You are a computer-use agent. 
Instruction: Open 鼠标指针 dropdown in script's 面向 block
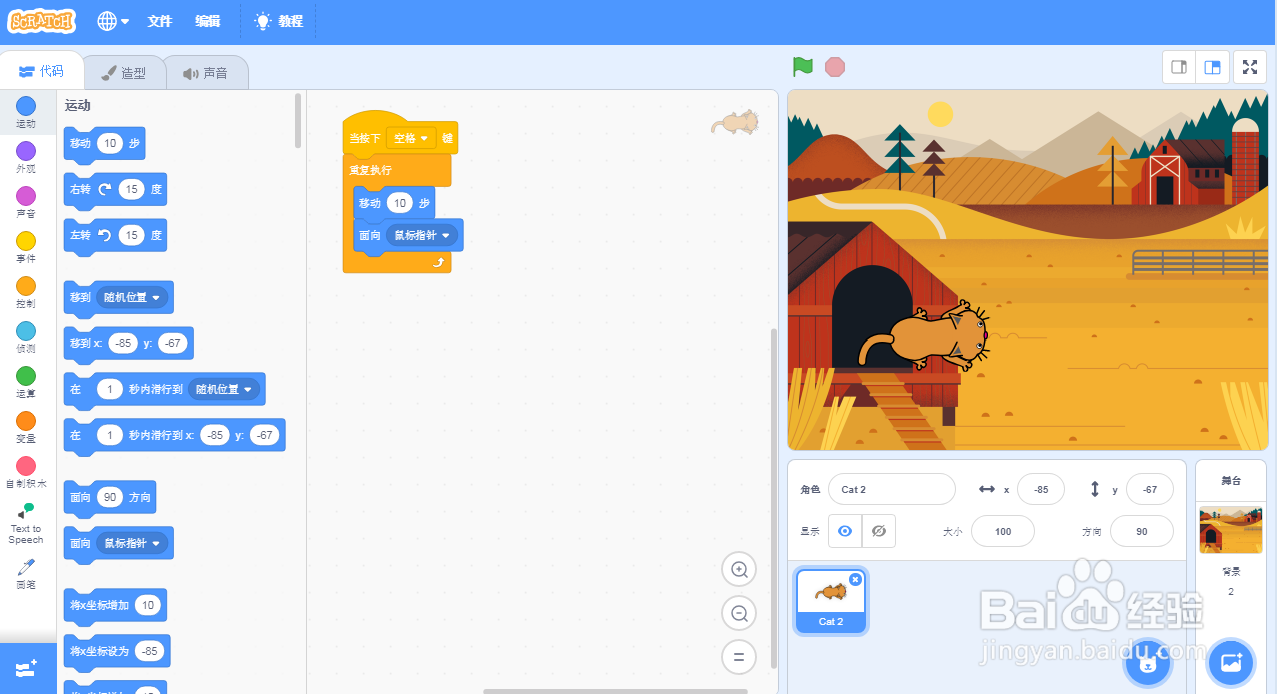click(421, 235)
